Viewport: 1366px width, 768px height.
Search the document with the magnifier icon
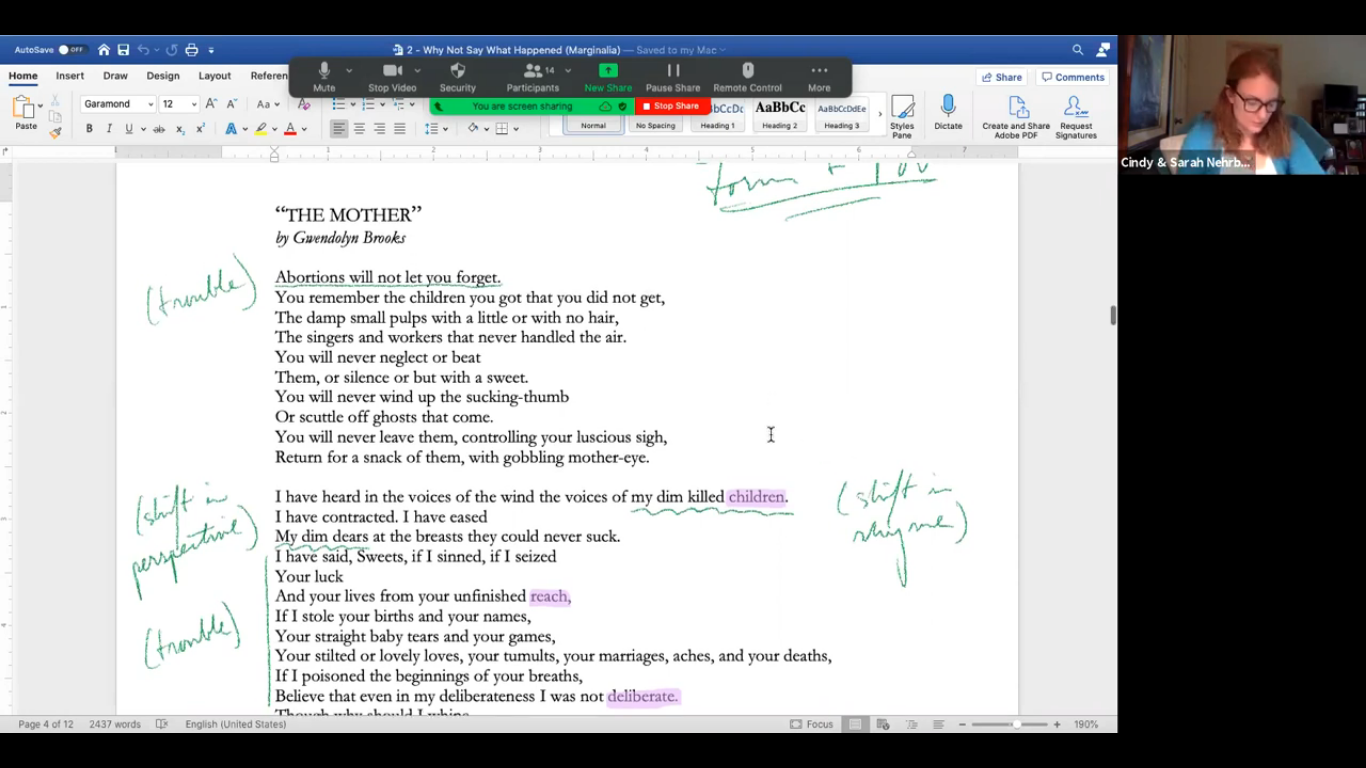(x=1077, y=50)
